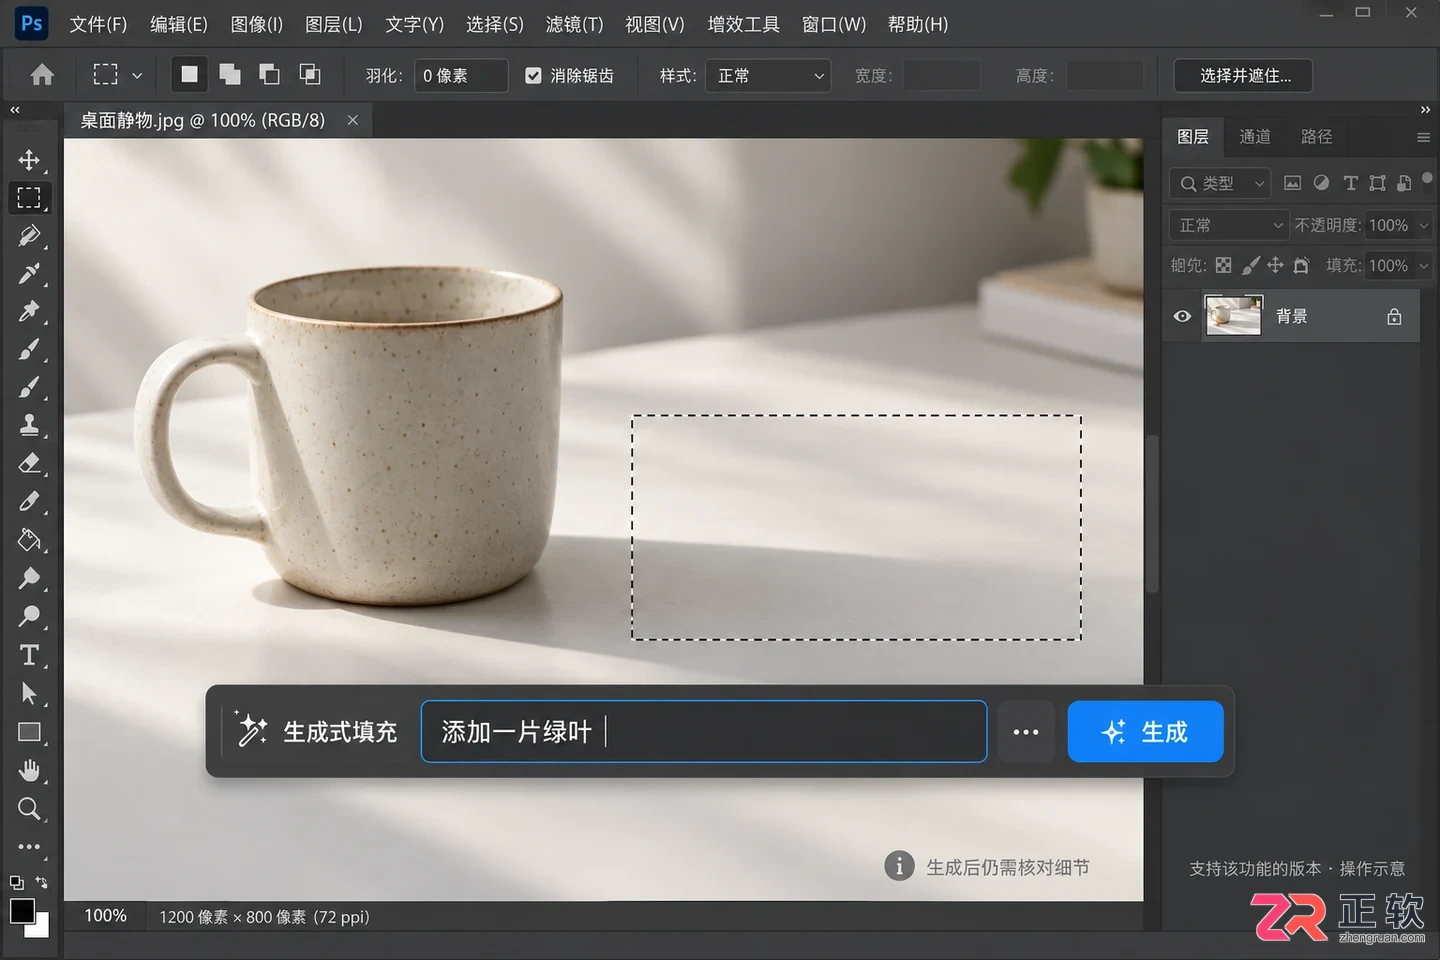Select the Path Selection arrow tool
Screen dimensions: 1440x960
click(29, 693)
